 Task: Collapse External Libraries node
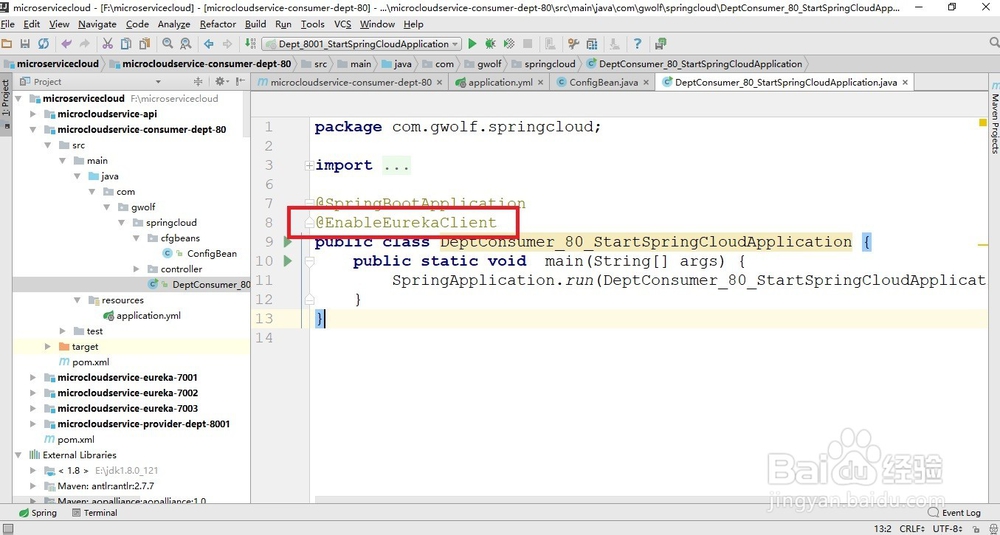tap(18, 455)
